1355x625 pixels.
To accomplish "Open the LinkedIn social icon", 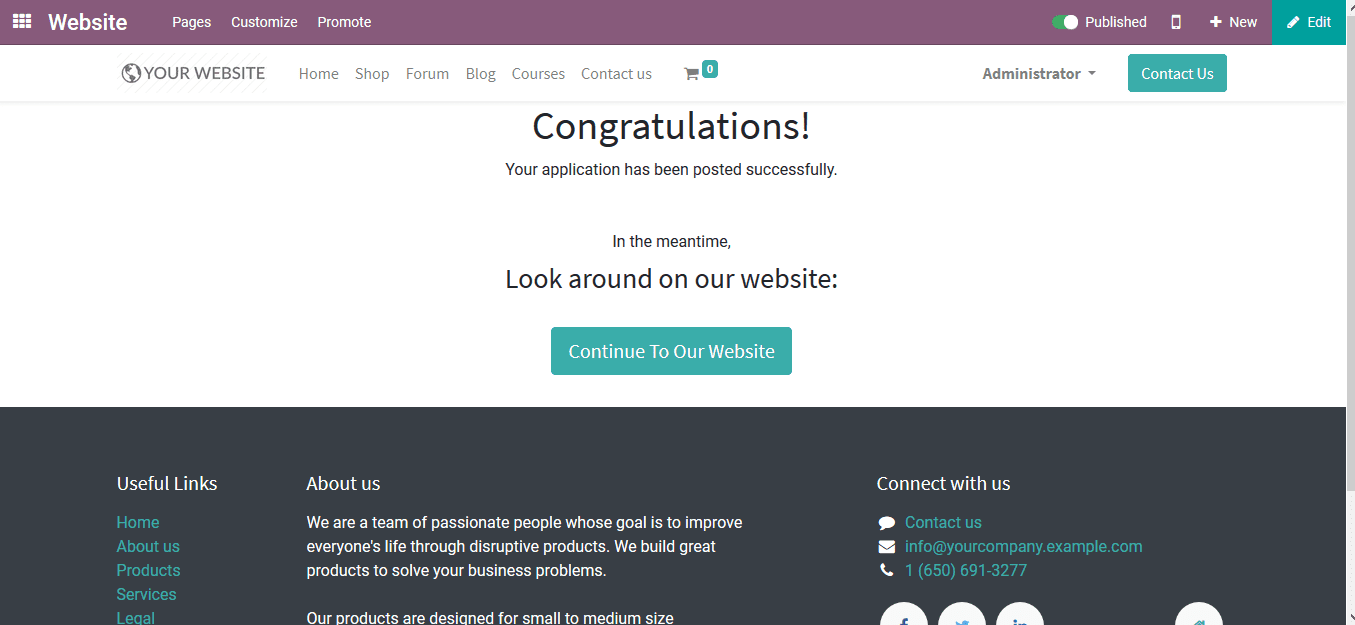I will pos(1019,615).
